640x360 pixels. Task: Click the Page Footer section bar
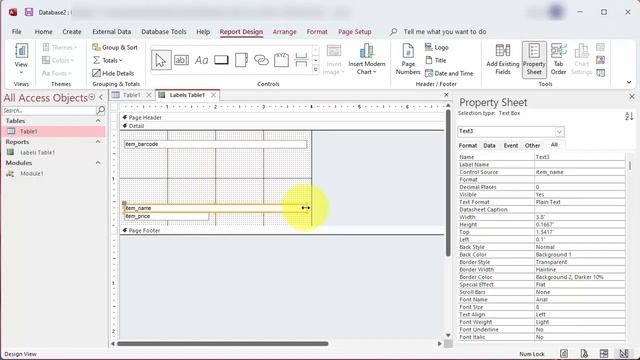(282, 230)
